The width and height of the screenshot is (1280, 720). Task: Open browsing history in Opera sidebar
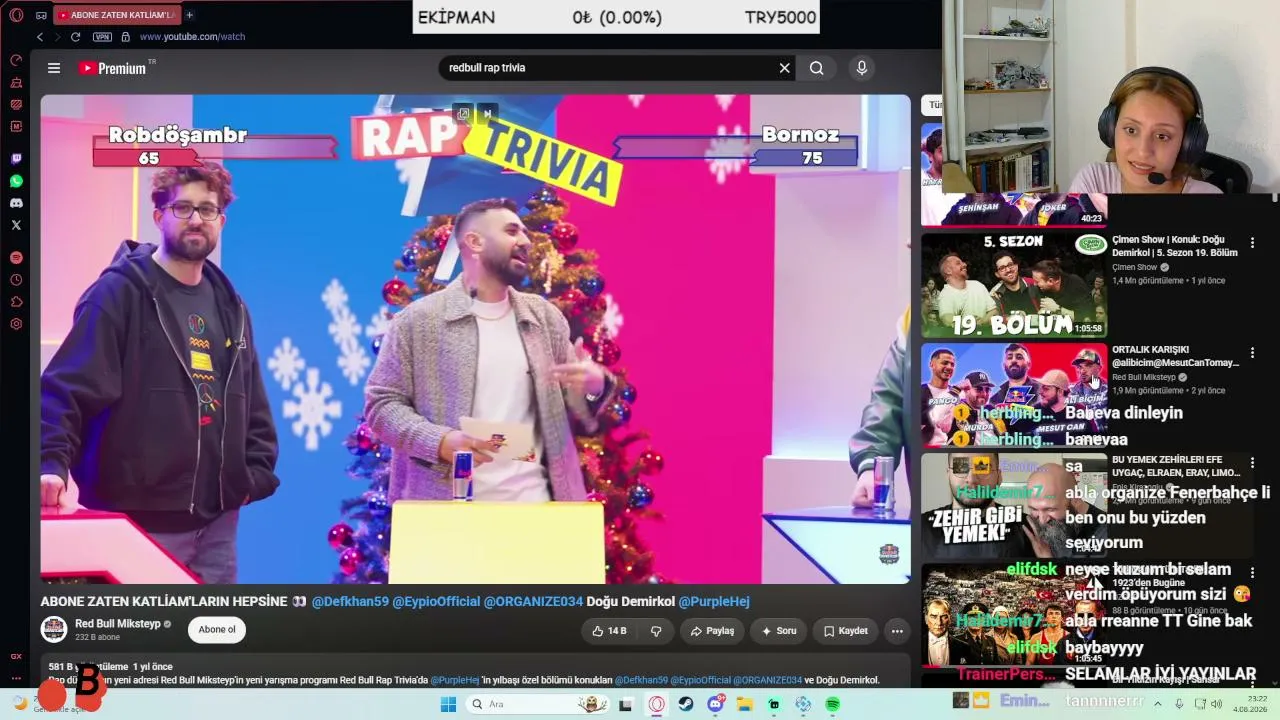pos(16,280)
